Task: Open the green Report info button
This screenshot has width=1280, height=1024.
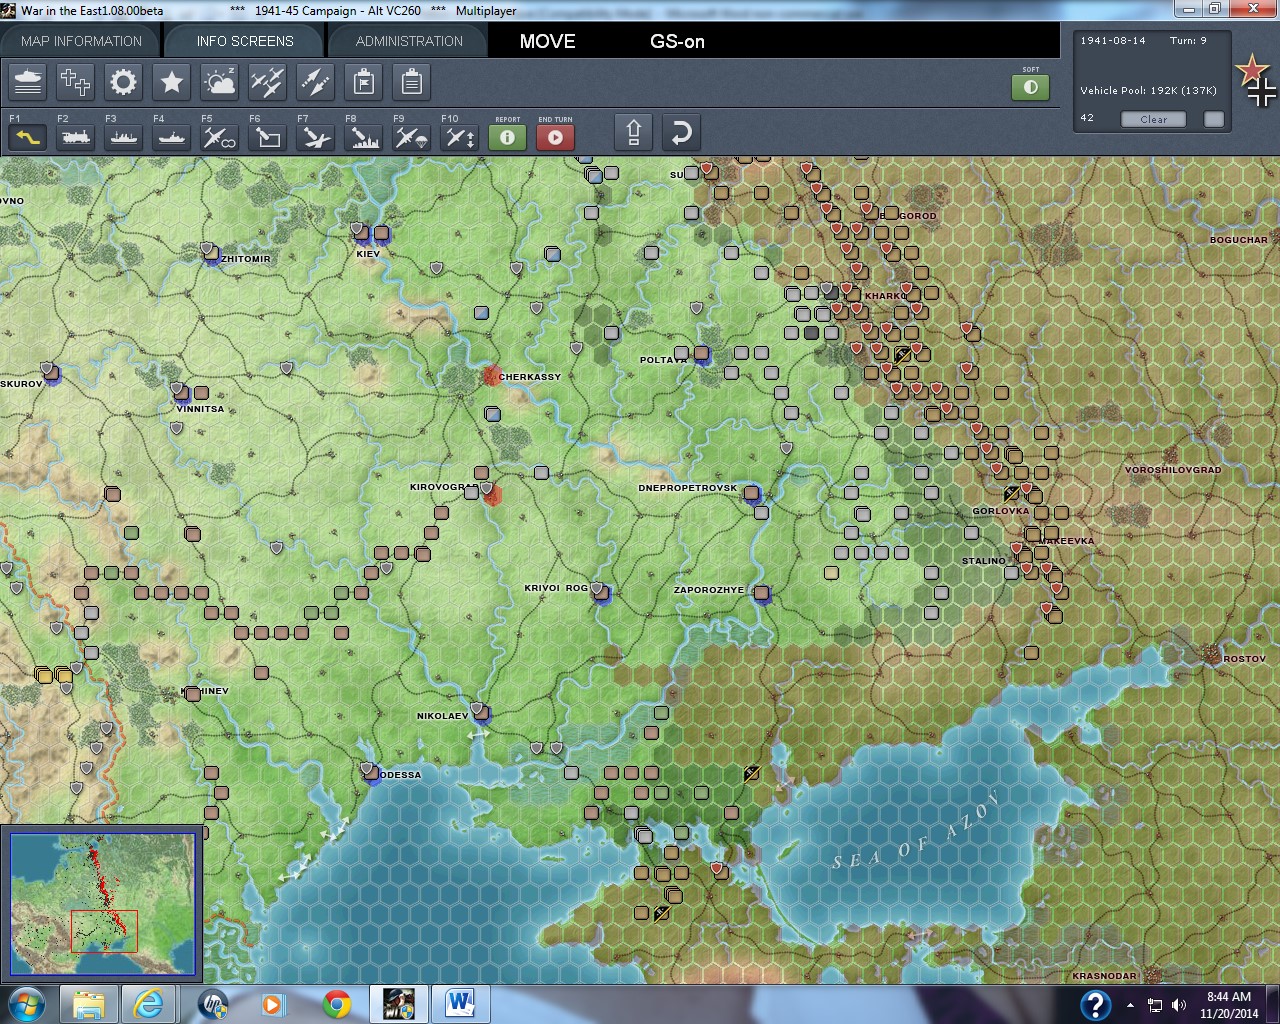Action: point(508,137)
